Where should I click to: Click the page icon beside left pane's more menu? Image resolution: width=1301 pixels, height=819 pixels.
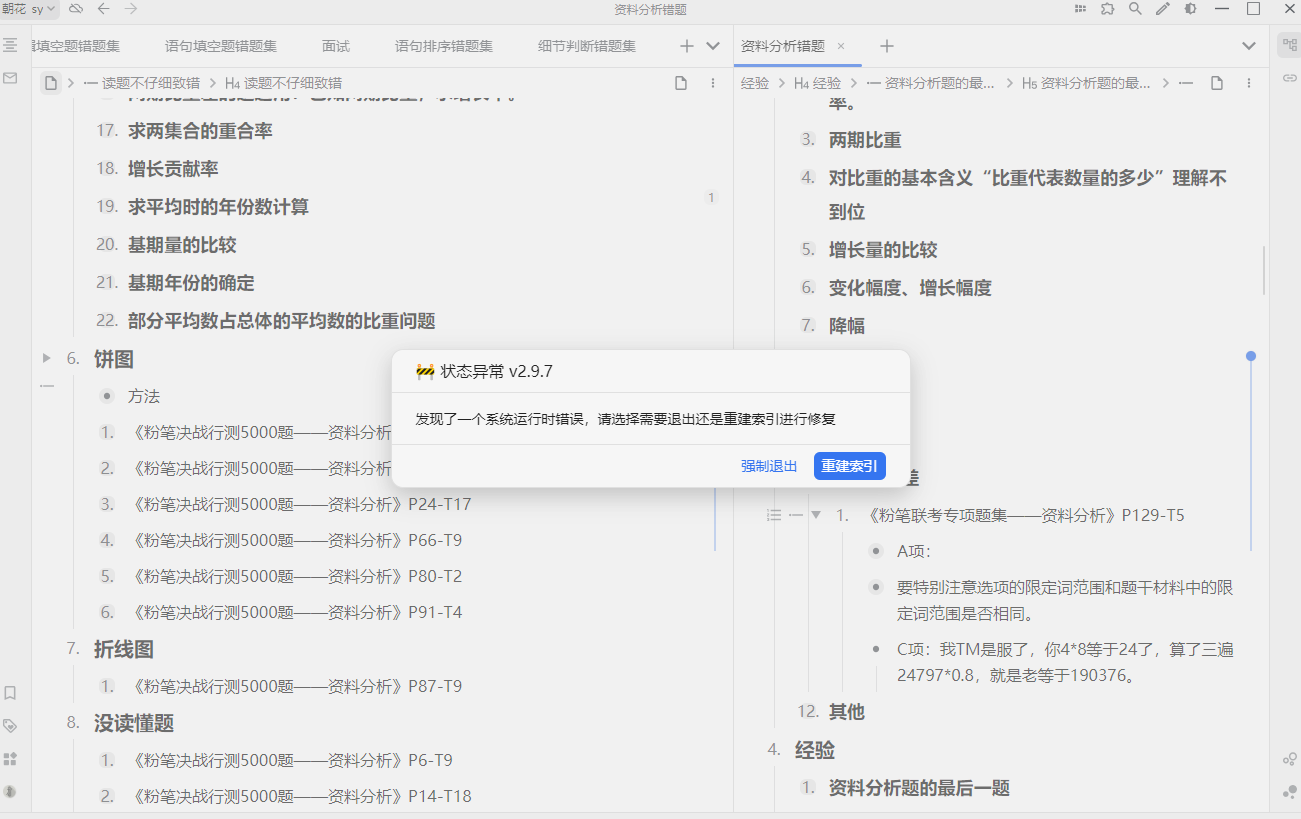[x=681, y=83]
